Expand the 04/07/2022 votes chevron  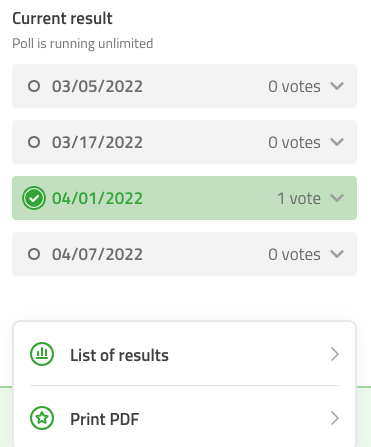pyautogui.click(x=337, y=254)
